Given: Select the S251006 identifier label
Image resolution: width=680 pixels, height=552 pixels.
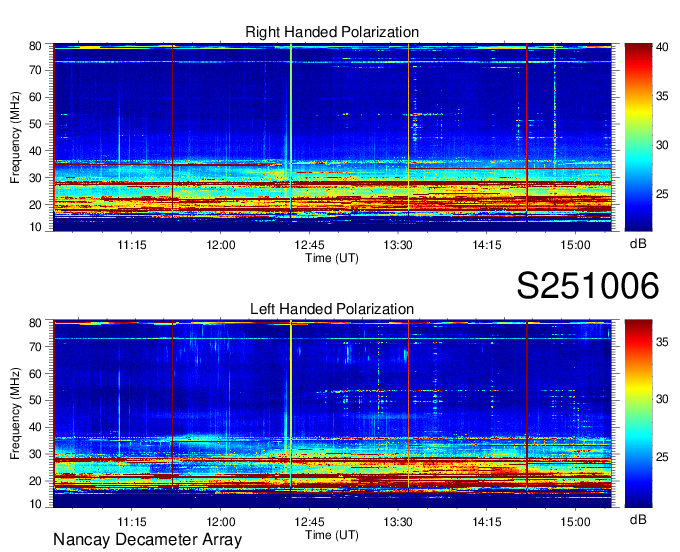Looking at the screenshot, I should click(x=587, y=287).
